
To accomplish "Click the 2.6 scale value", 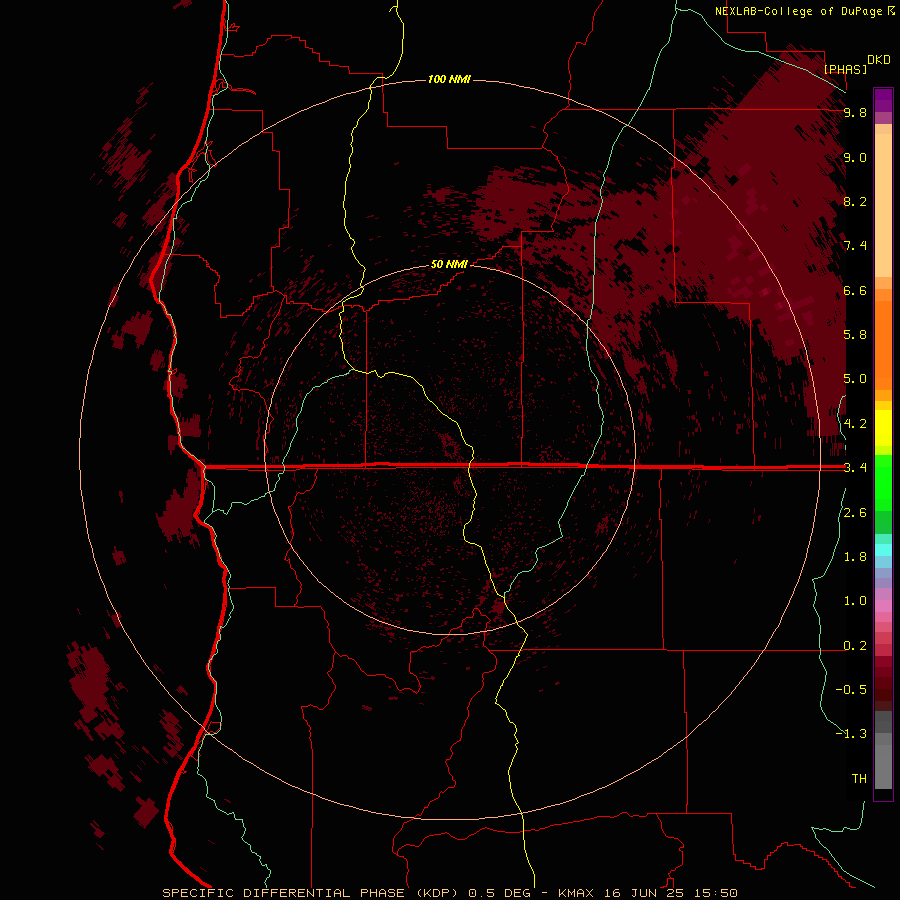I will pos(855,513).
